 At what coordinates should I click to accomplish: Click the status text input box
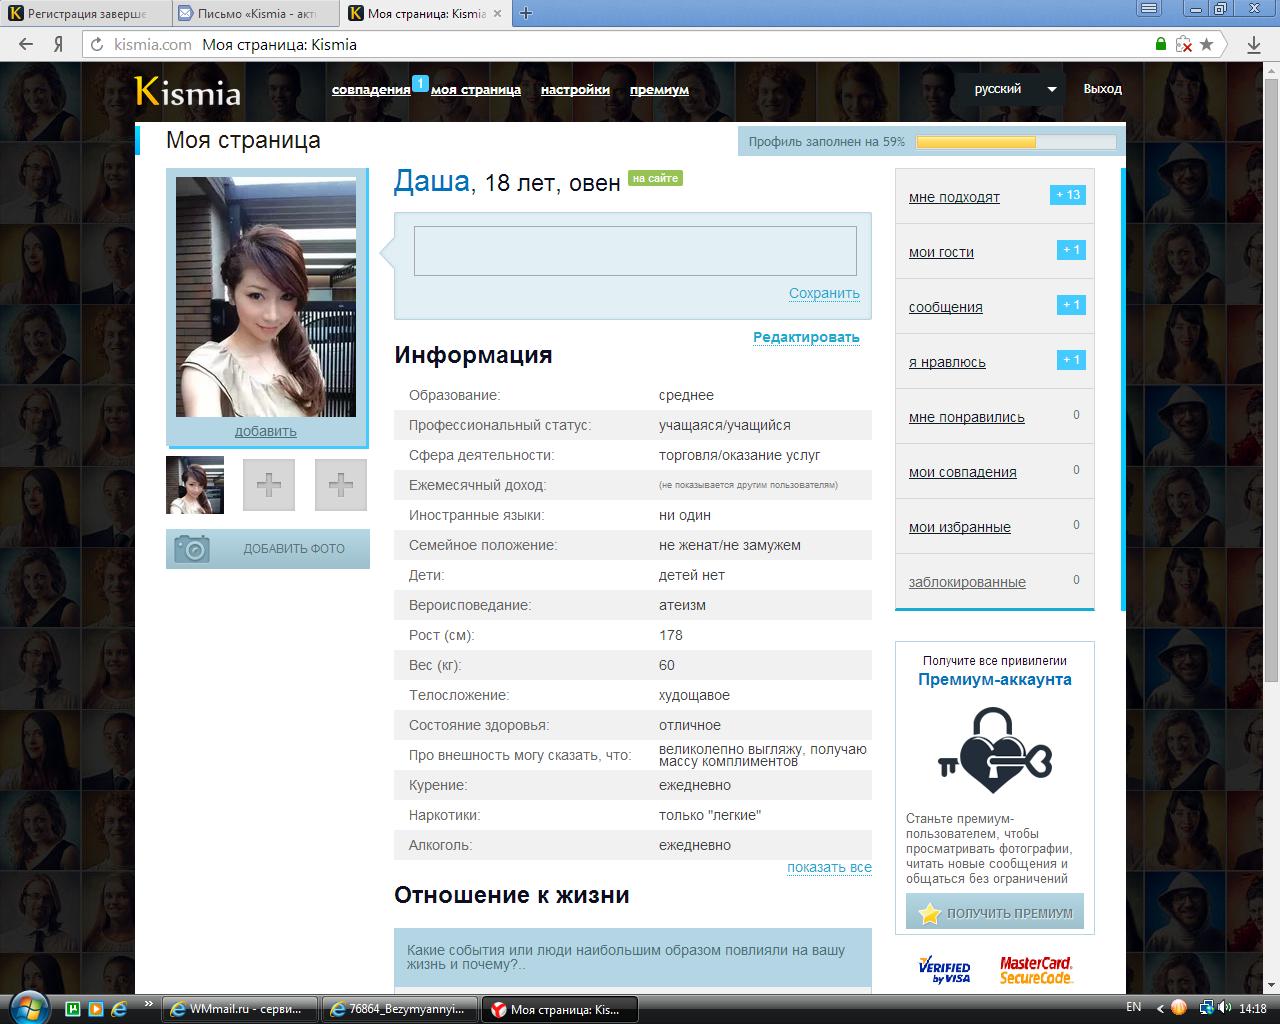tap(635, 251)
